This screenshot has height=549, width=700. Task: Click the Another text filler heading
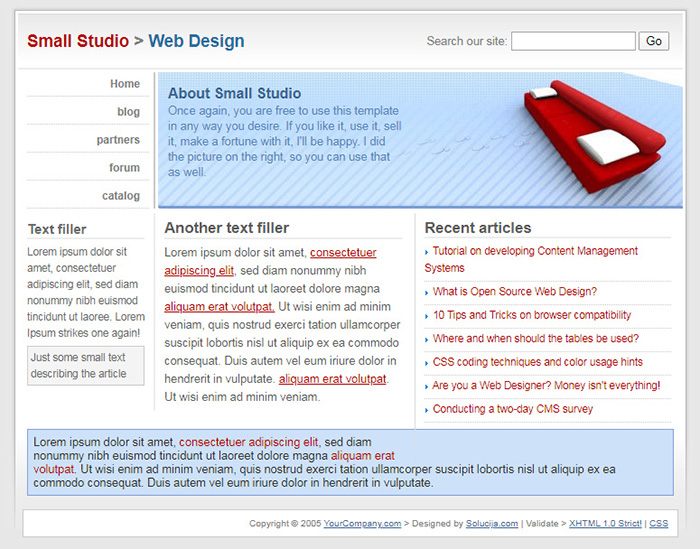point(227,228)
